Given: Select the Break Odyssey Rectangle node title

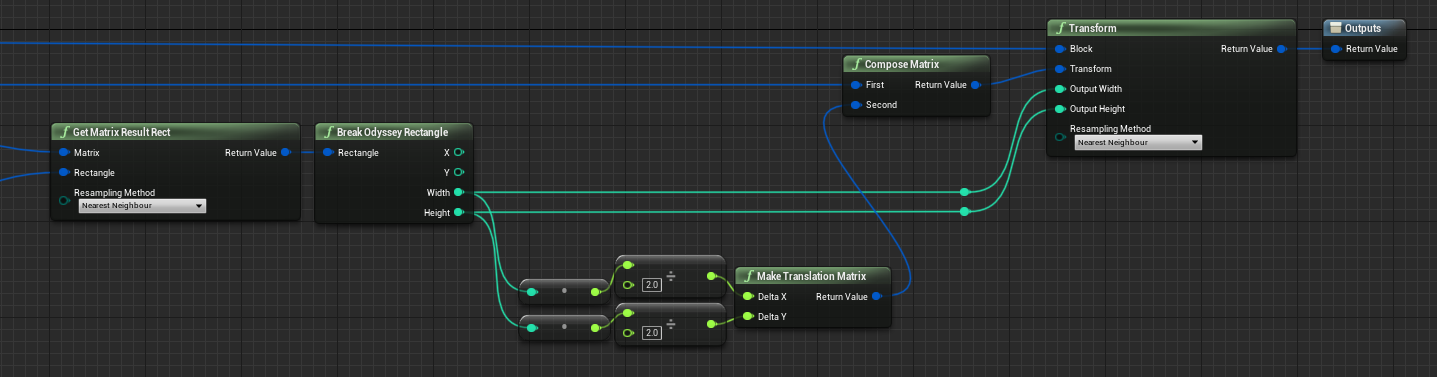Looking at the screenshot, I should pos(392,132).
